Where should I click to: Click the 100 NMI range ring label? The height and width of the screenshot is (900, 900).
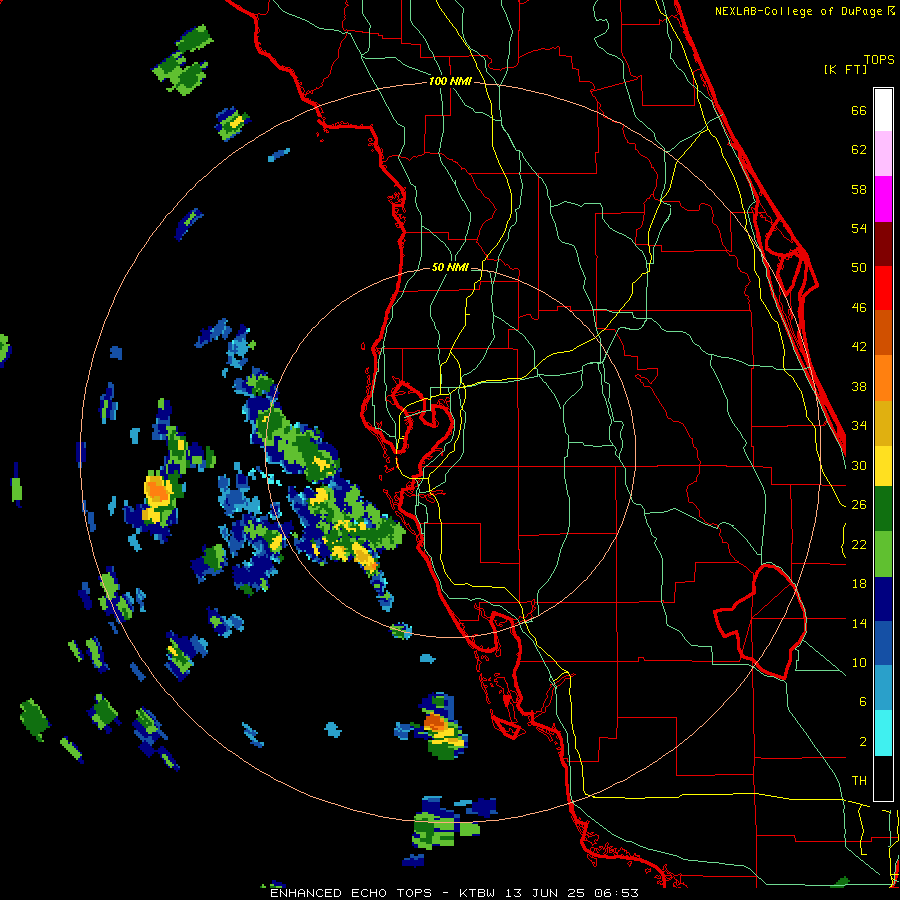450,82
